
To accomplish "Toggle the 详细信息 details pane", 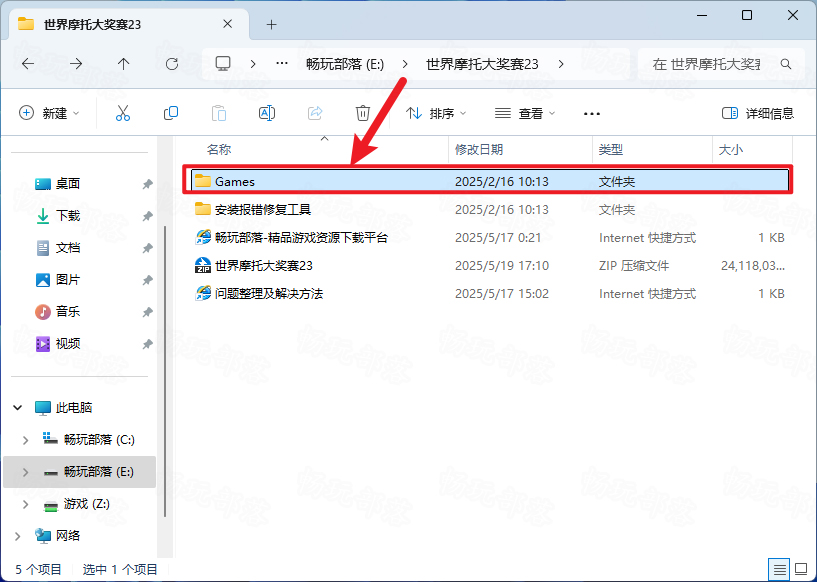I will (x=758, y=113).
